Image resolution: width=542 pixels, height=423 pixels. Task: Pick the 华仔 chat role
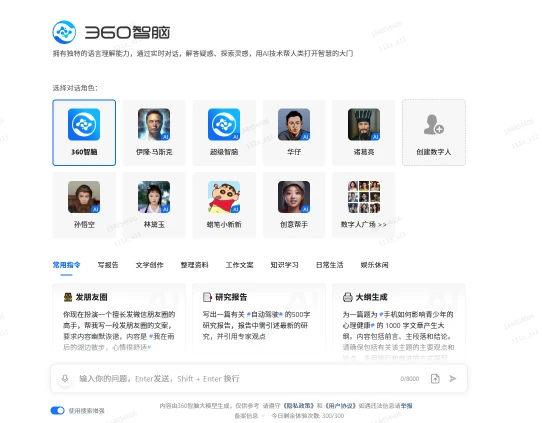(294, 133)
